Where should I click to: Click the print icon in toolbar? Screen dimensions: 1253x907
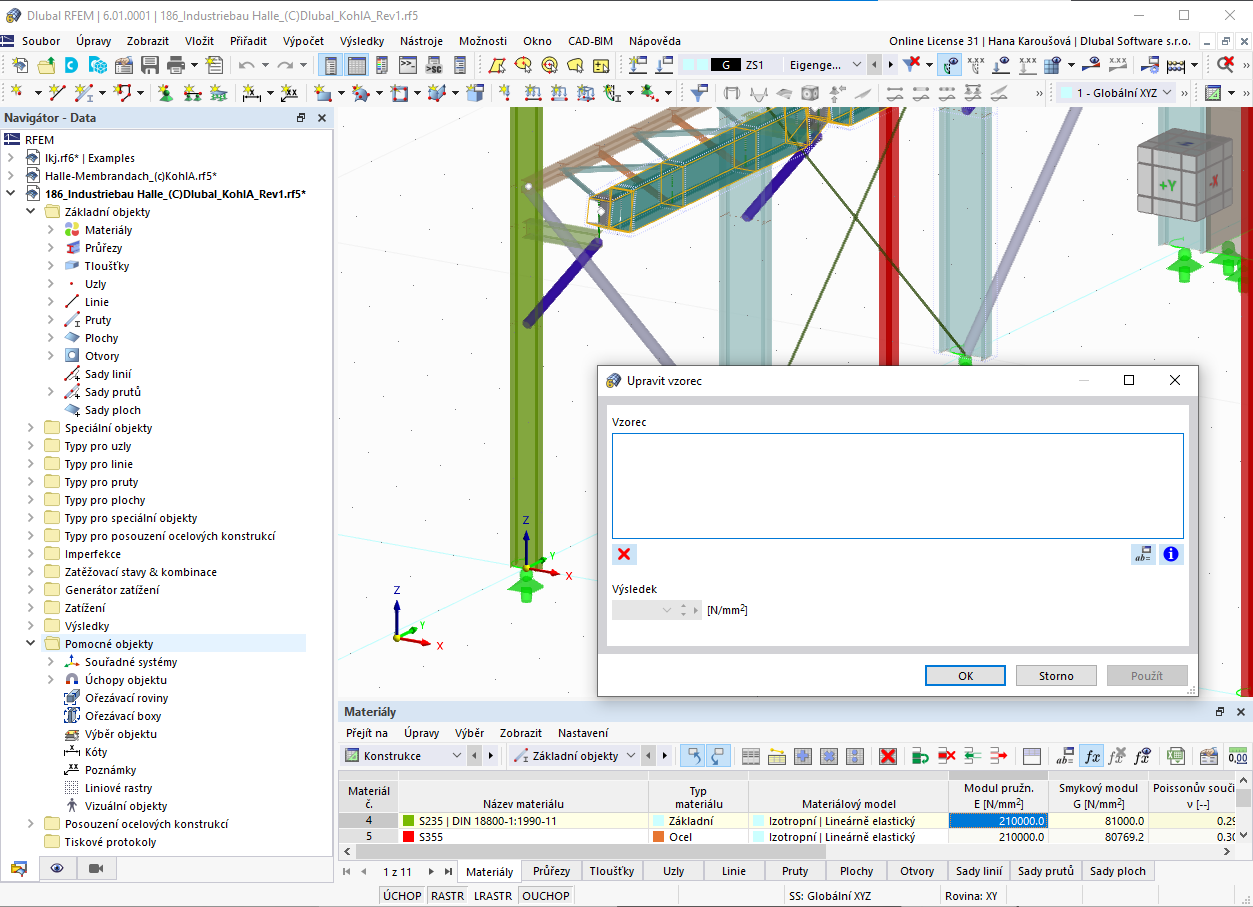click(x=176, y=65)
